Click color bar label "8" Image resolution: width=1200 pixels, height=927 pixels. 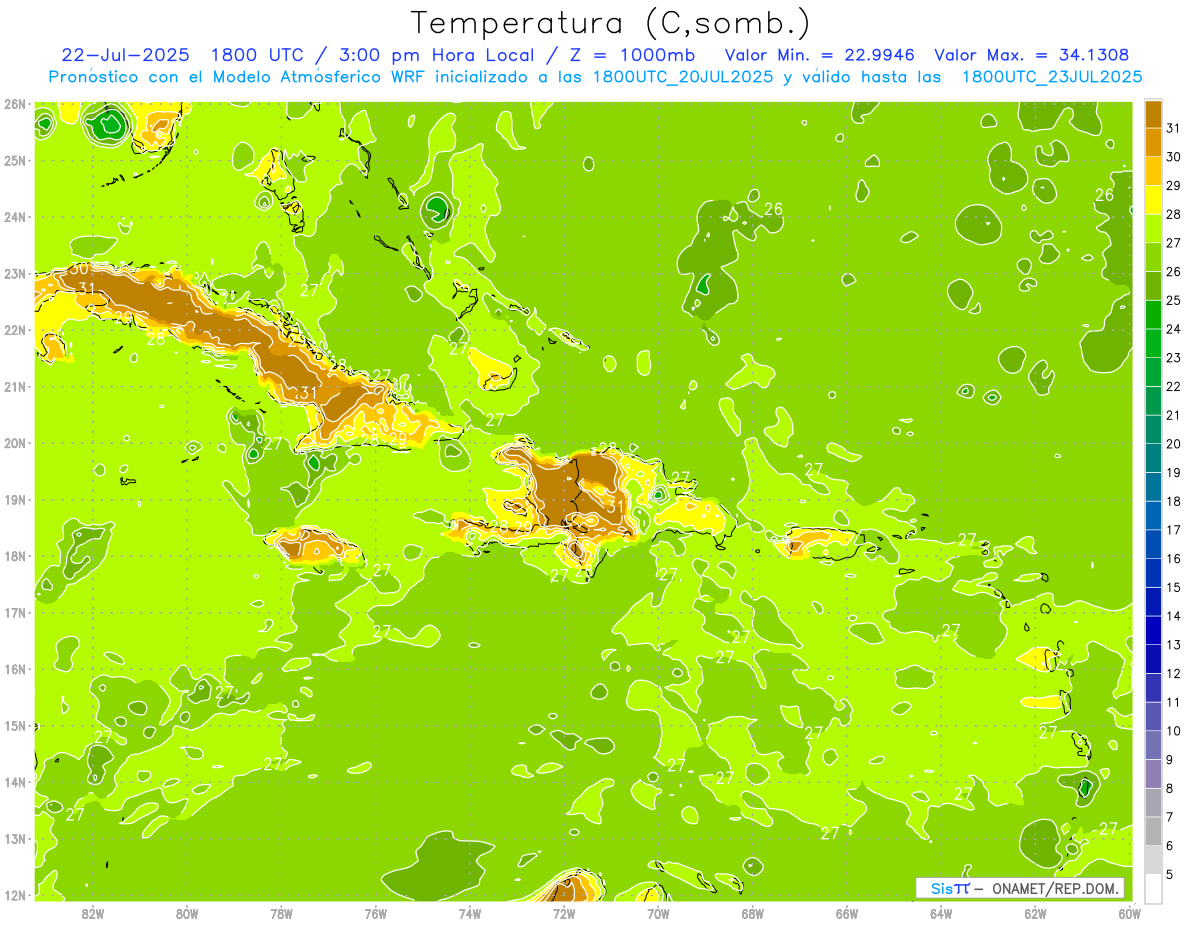[x=1170, y=788]
